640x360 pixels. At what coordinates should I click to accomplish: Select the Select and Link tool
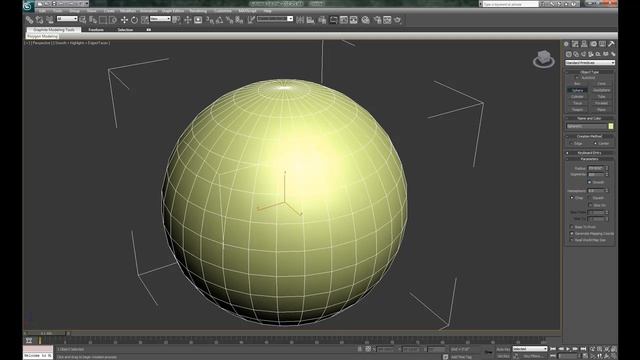click(x=29, y=20)
